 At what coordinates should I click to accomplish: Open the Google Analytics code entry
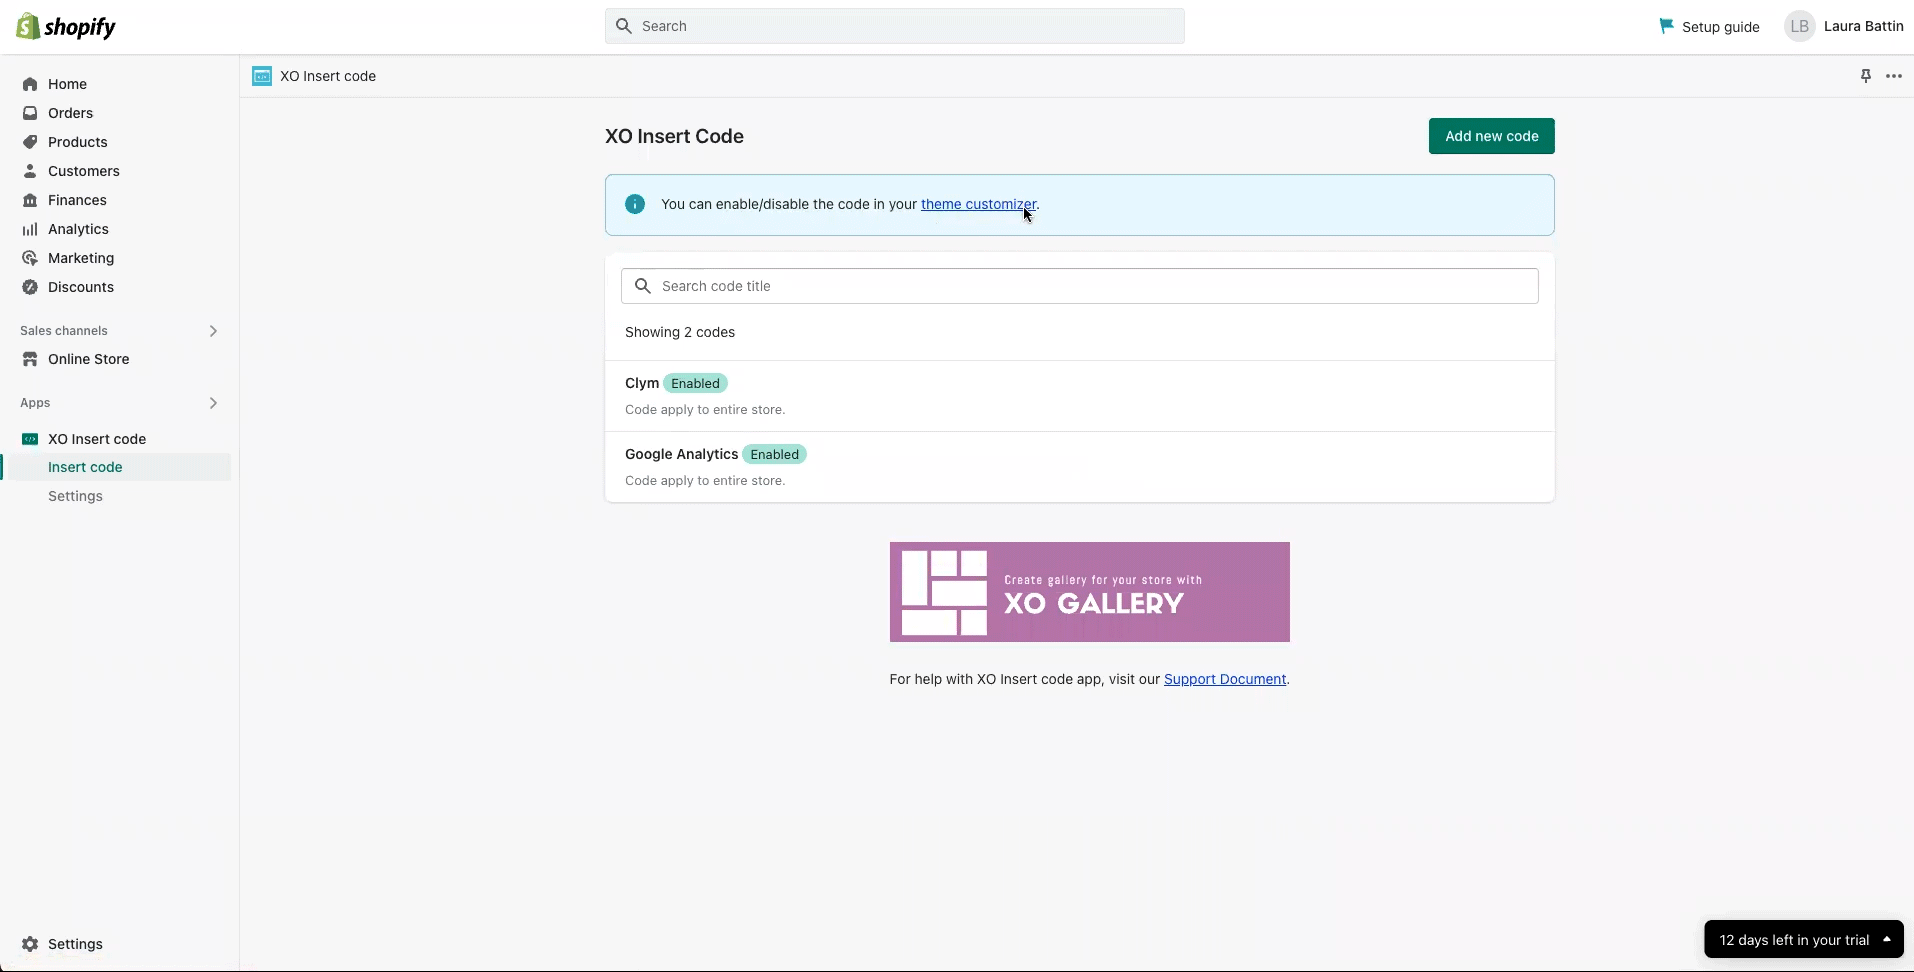click(1079, 467)
